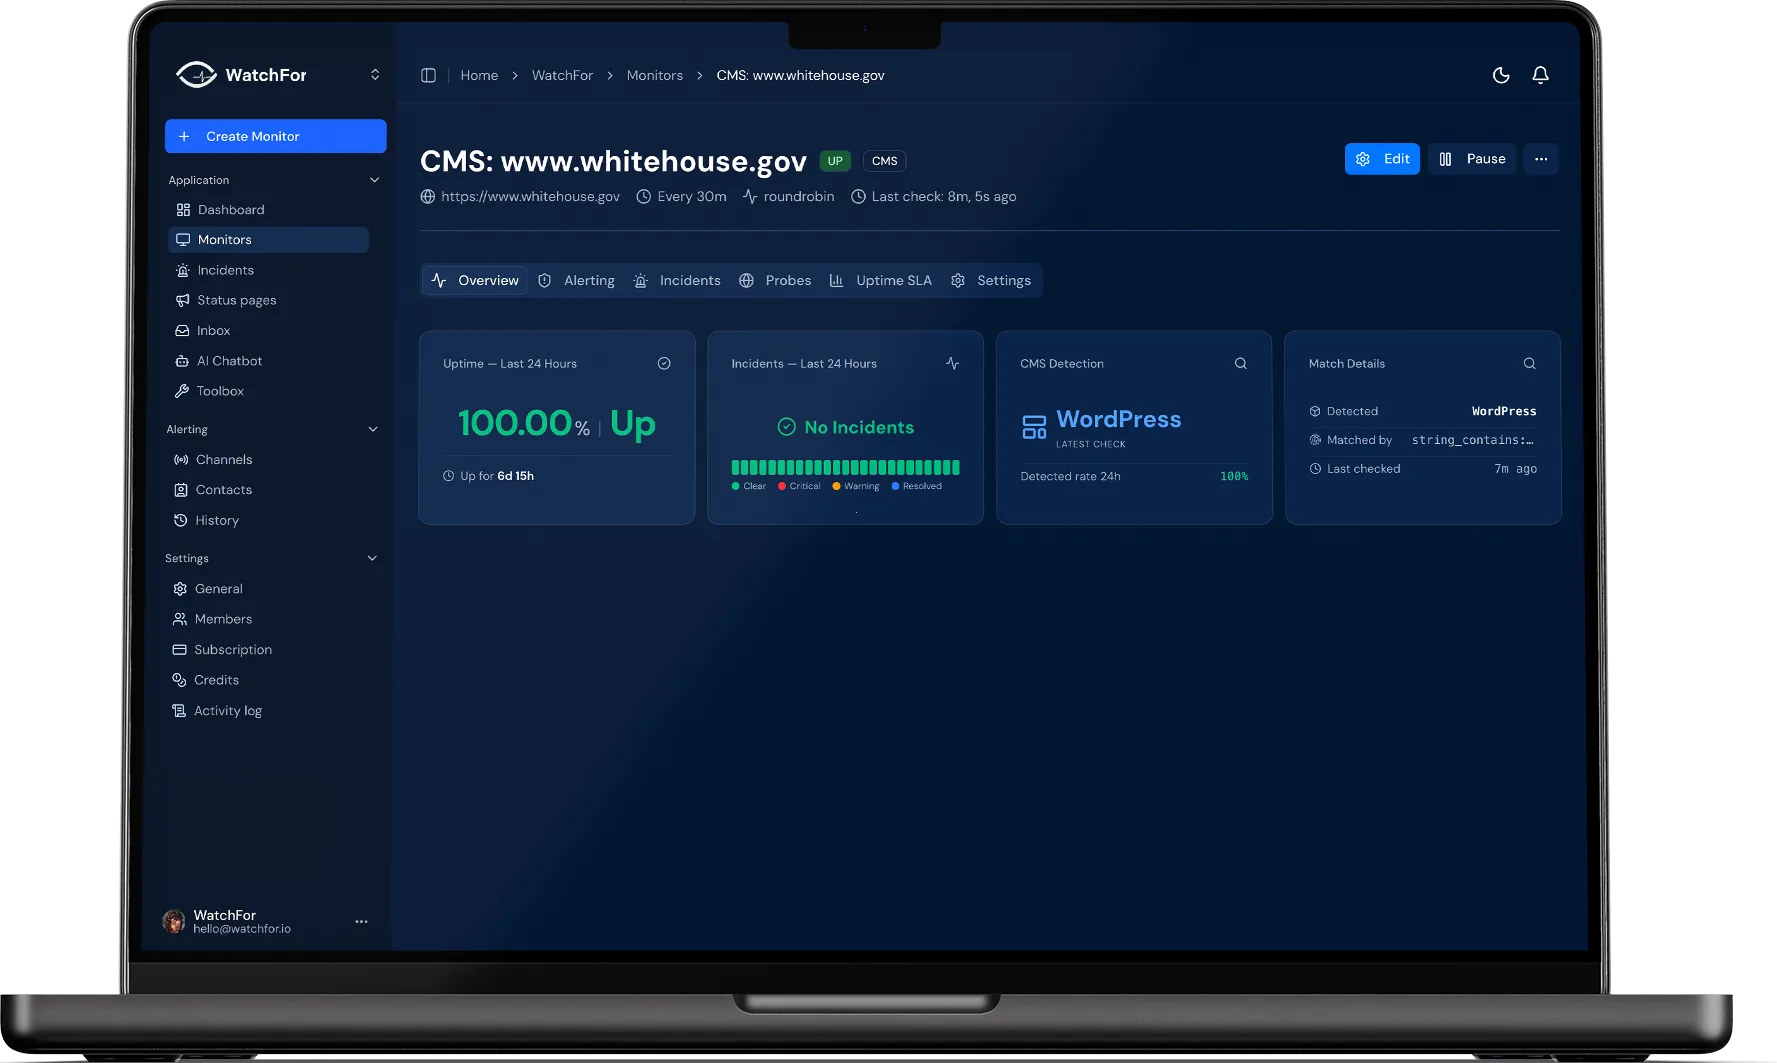Image resolution: width=1777 pixels, height=1063 pixels.
Task: Click the 'Up for 6d 15h' text
Action: point(497,476)
